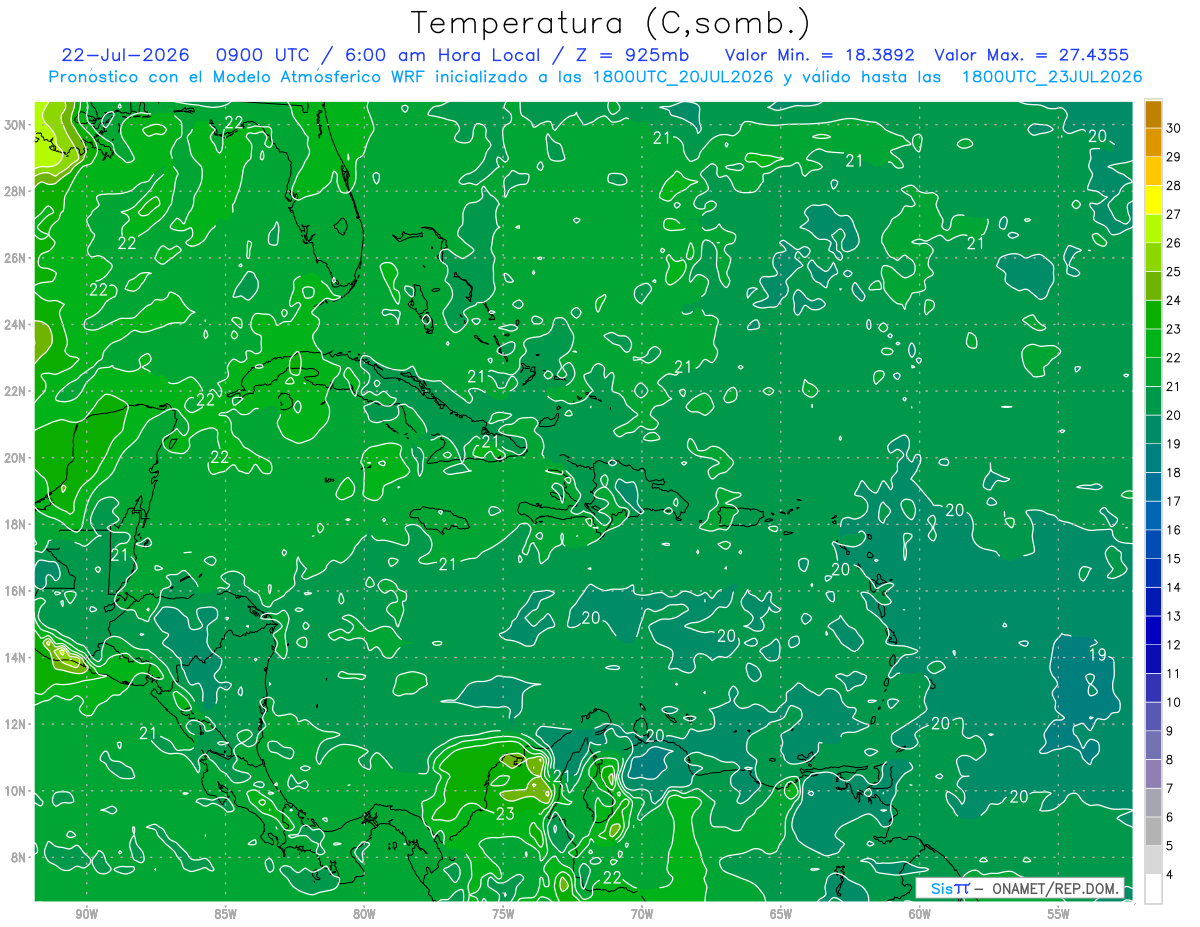Click the contour label 19 on the map
Screen dimensions: 1200x927
(x=1097, y=655)
